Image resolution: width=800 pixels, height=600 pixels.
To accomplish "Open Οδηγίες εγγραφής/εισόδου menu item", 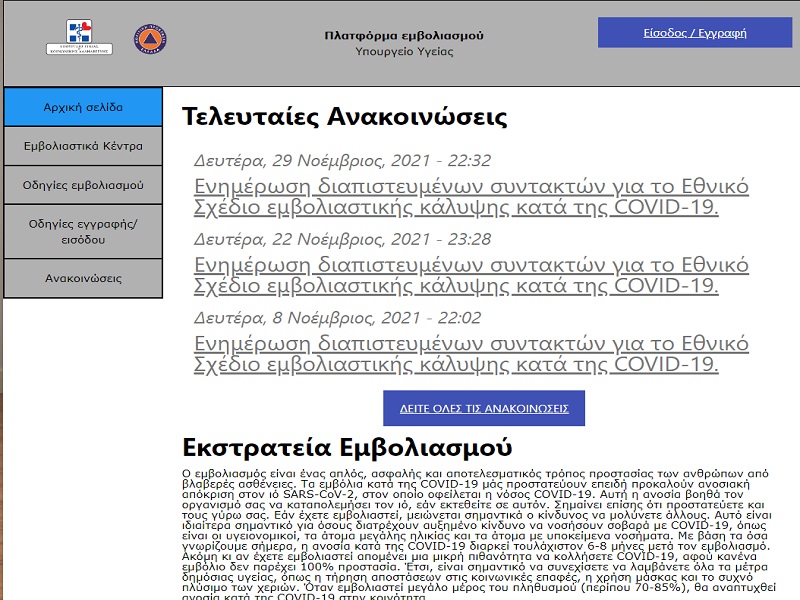I will click(83, 232).
